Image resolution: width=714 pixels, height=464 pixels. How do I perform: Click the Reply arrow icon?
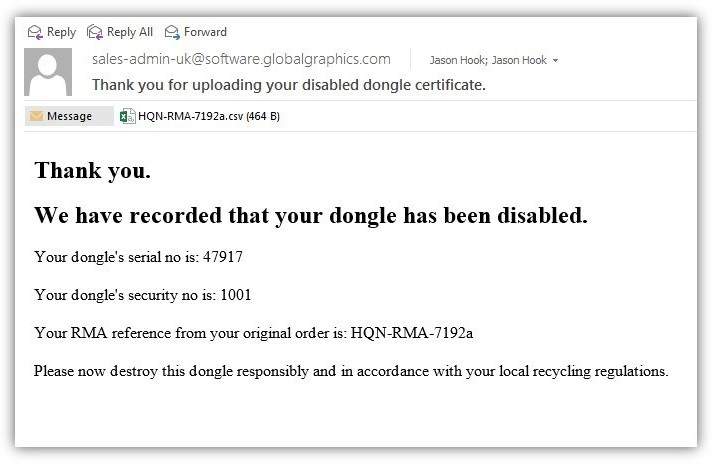click(36, 32)
